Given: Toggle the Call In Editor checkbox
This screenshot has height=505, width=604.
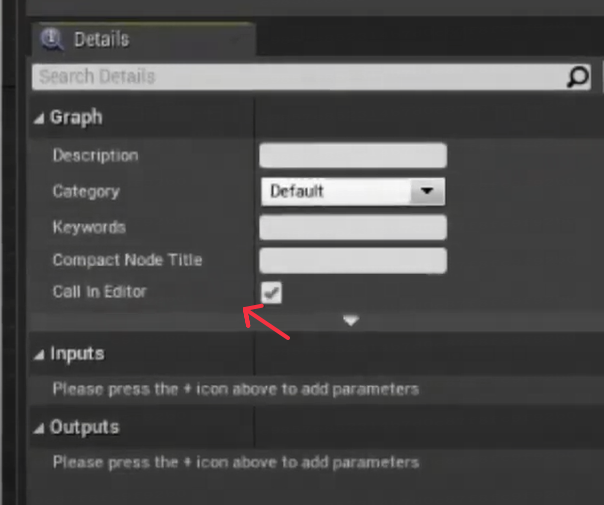Looking at the screenshot, I should click(272, 293).
